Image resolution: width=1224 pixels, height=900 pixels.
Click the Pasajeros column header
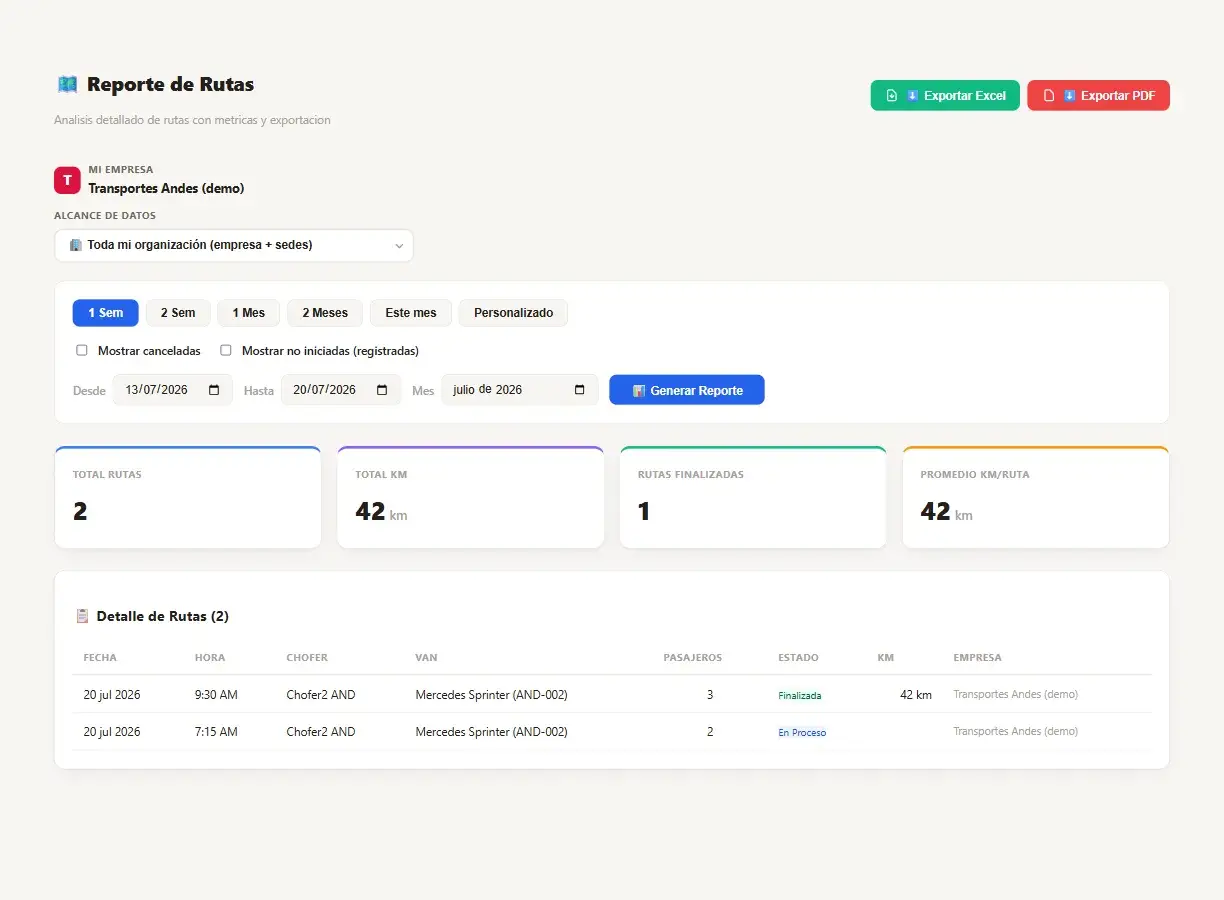click(693, 658)
